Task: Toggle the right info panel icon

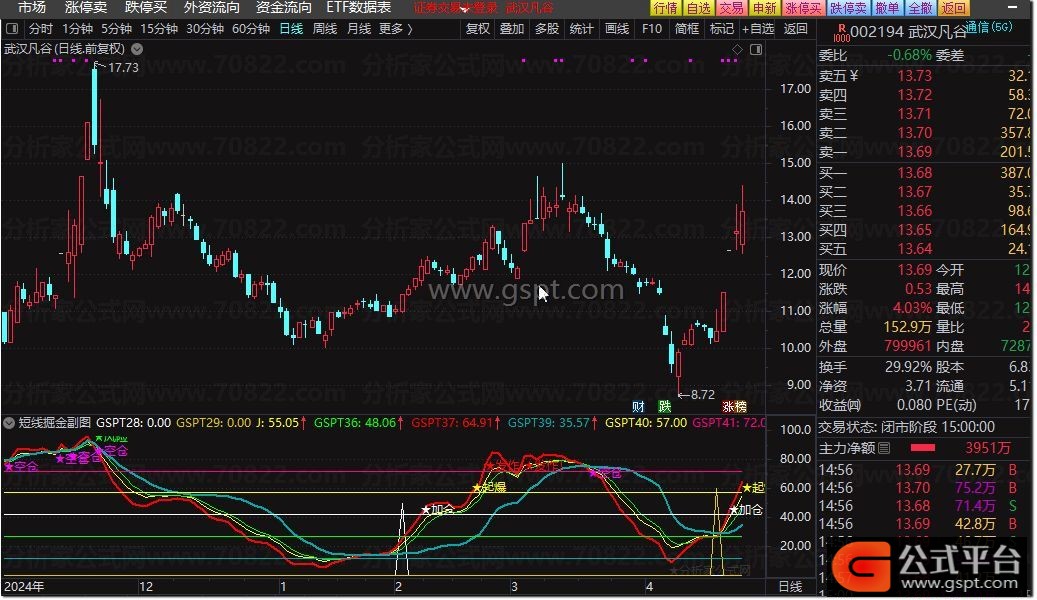Action: click(x=757, y=50)
